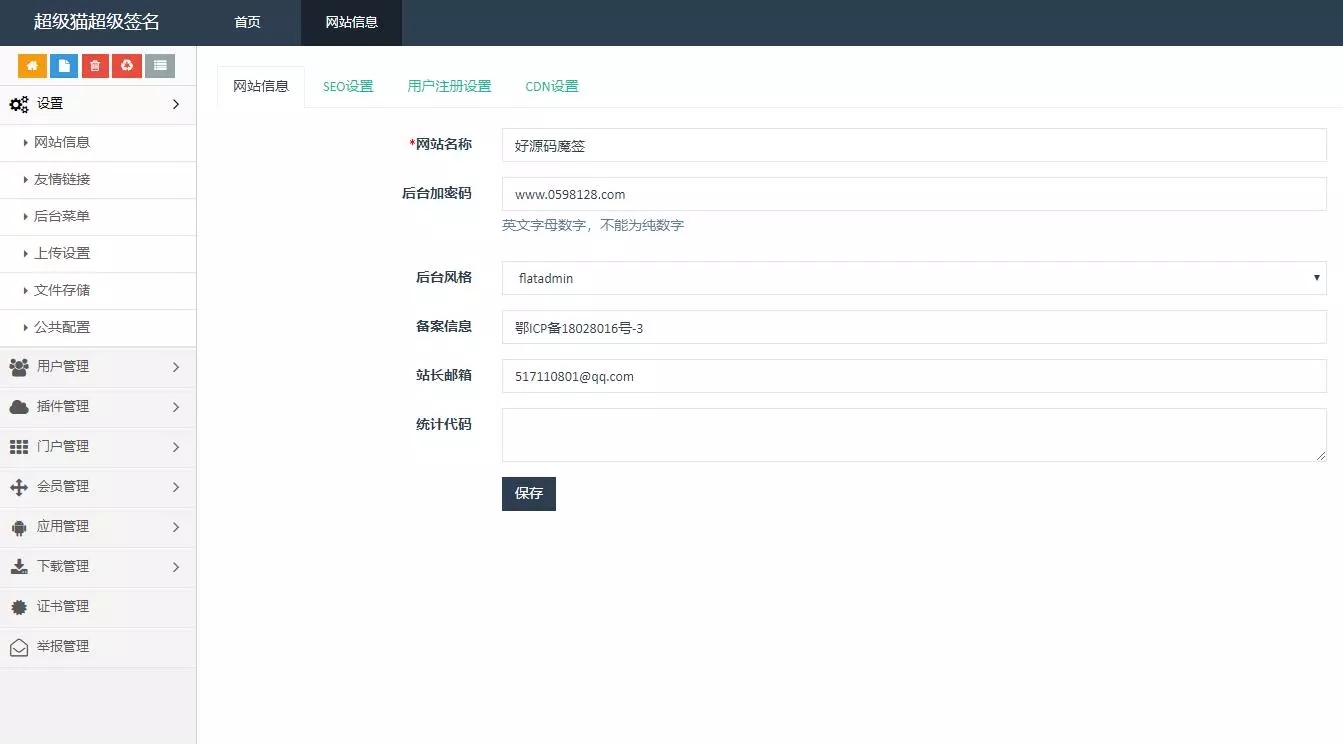Click the red recycle icon button

pyautogui.click(x=126, y=66)
